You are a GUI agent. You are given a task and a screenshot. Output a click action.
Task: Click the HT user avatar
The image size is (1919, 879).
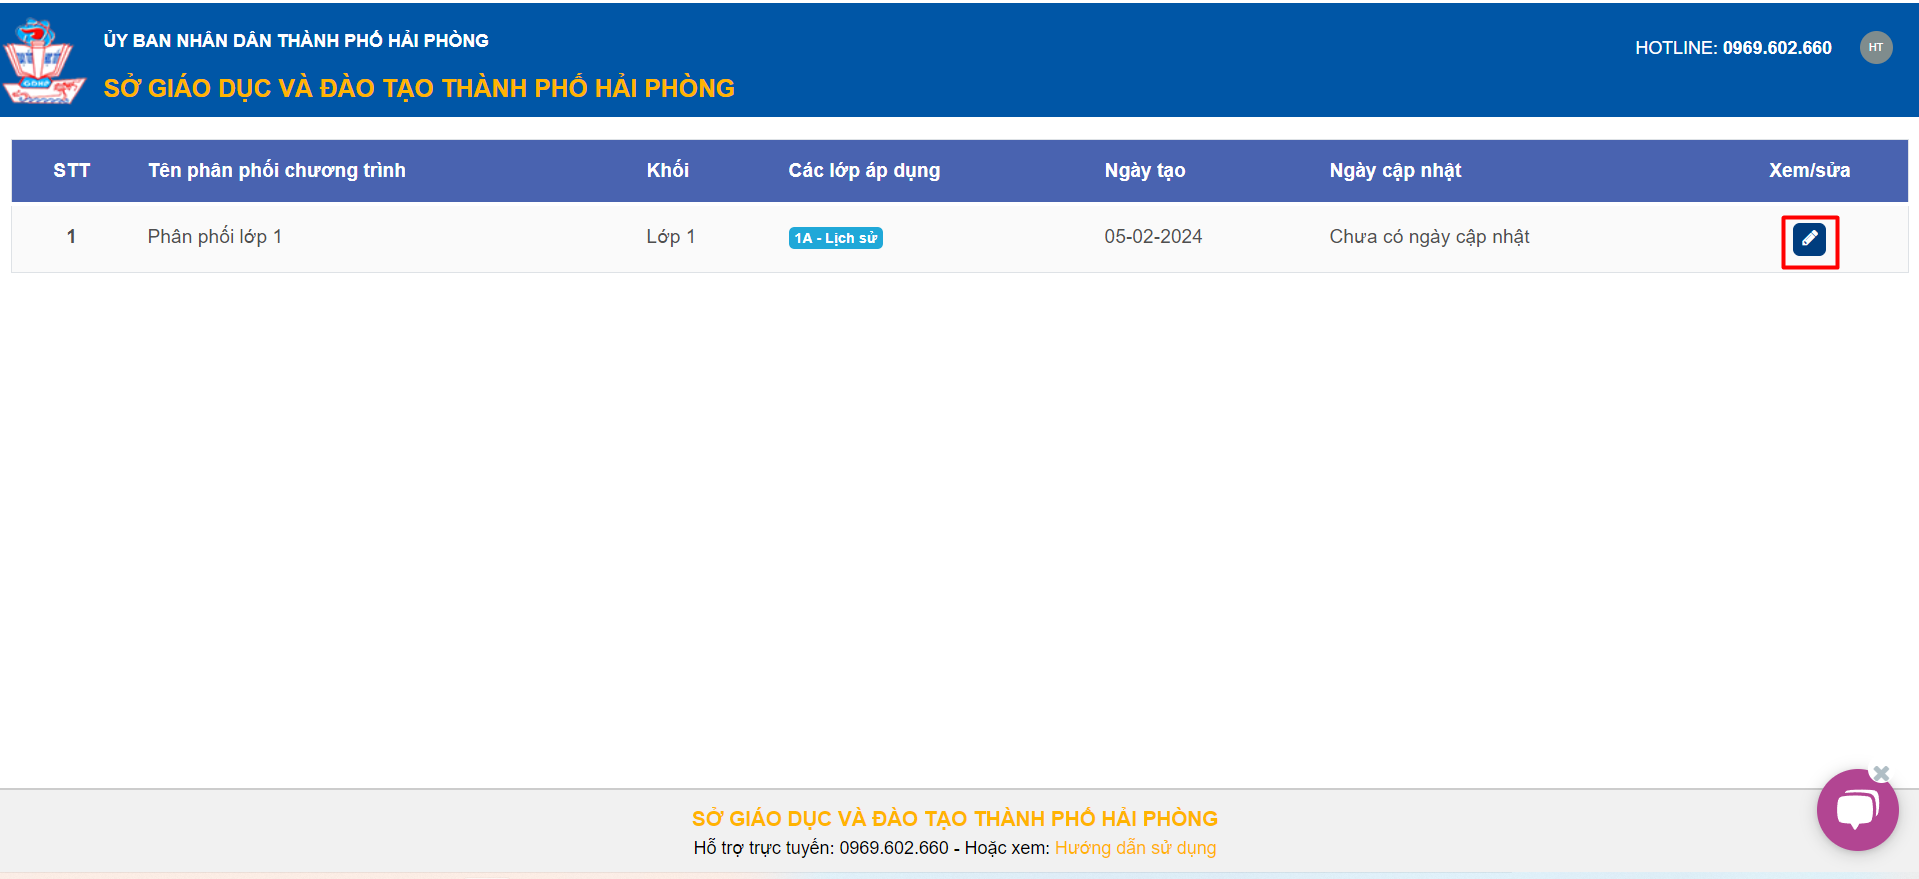[1875, 47]
